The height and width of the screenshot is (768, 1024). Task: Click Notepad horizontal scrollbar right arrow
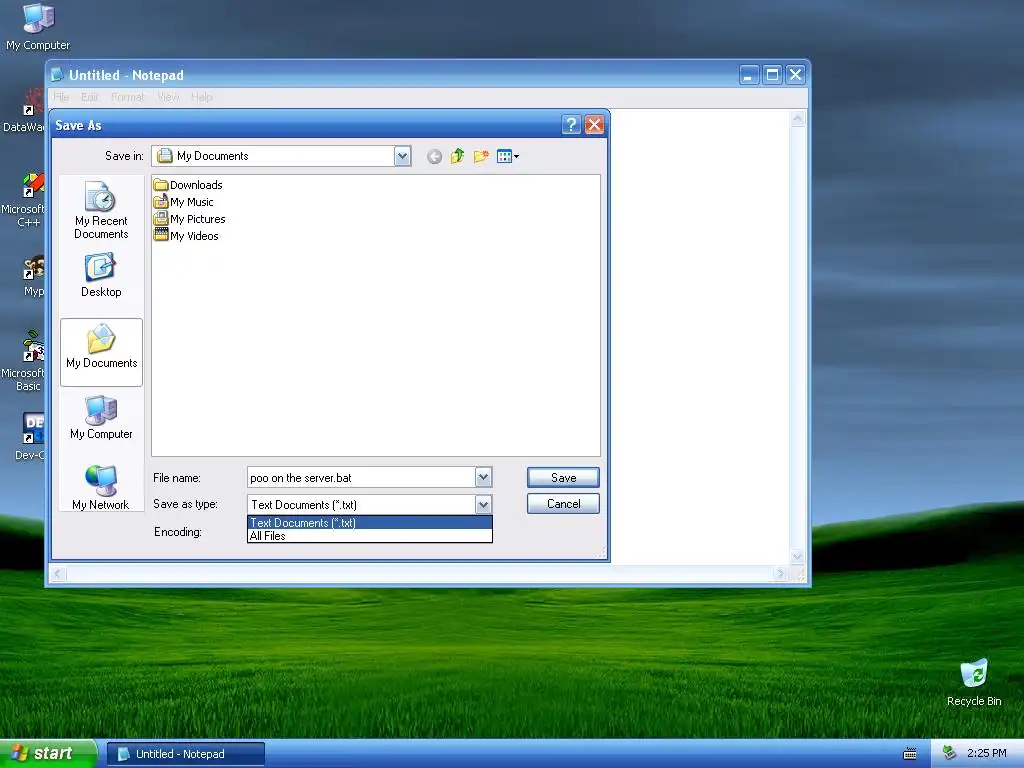[780, 573]
